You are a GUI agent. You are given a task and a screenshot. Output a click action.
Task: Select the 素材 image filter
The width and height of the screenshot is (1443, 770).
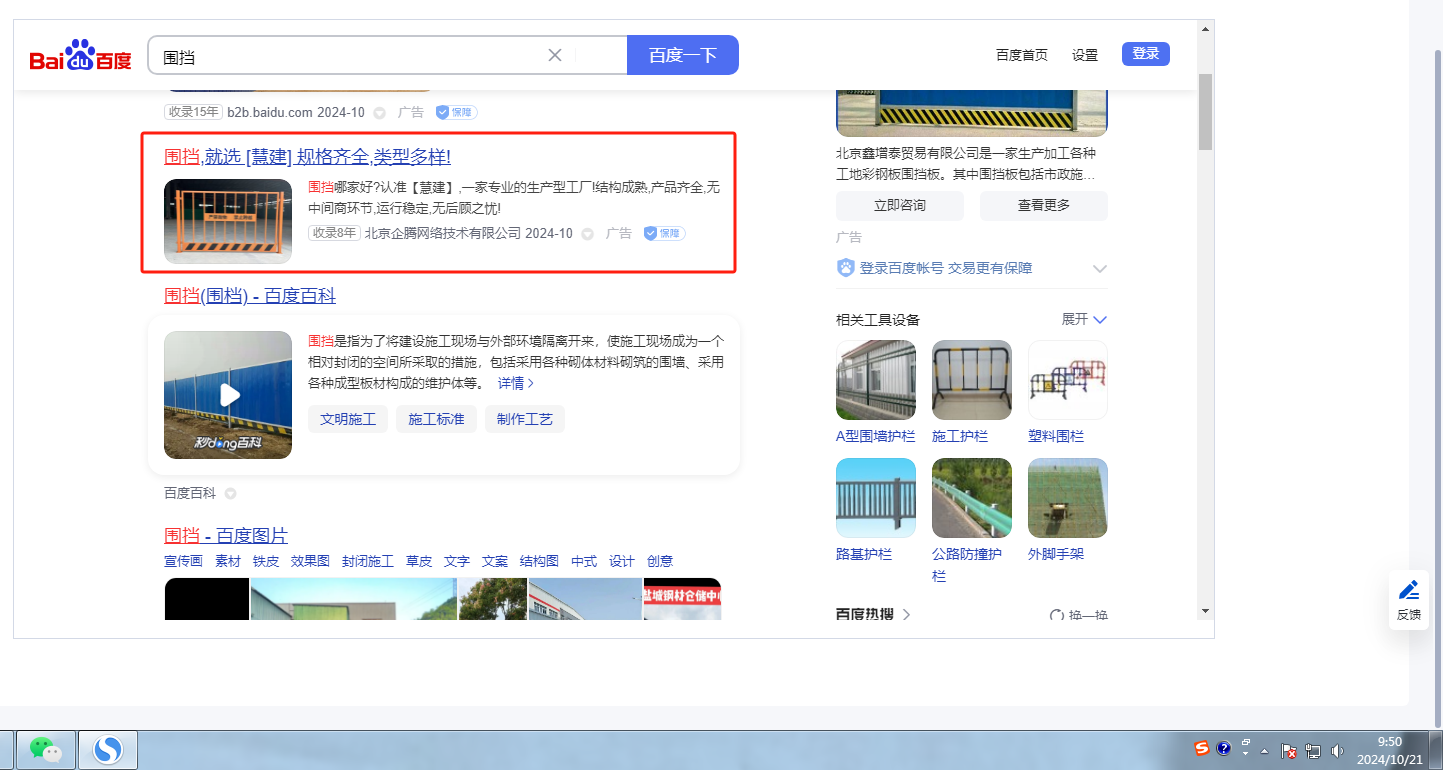click(x=228, y=561)
